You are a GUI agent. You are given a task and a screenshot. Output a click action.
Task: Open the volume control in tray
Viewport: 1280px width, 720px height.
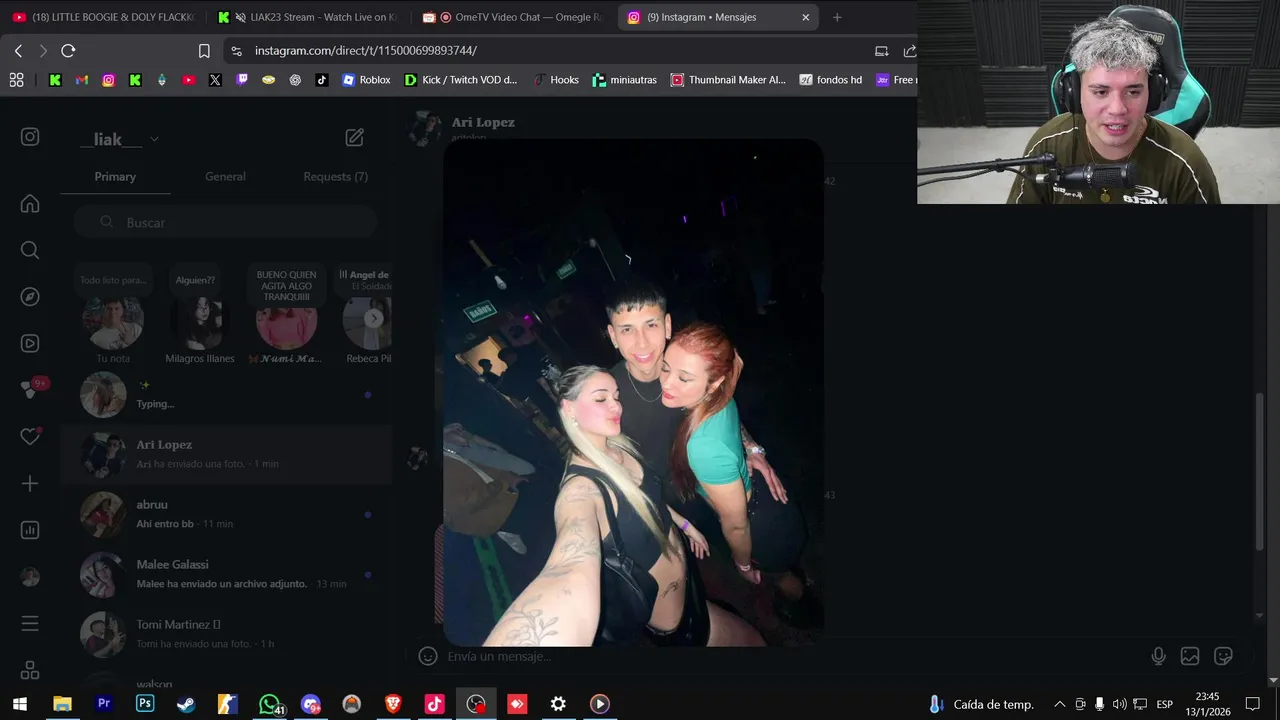coord(1119,704)
